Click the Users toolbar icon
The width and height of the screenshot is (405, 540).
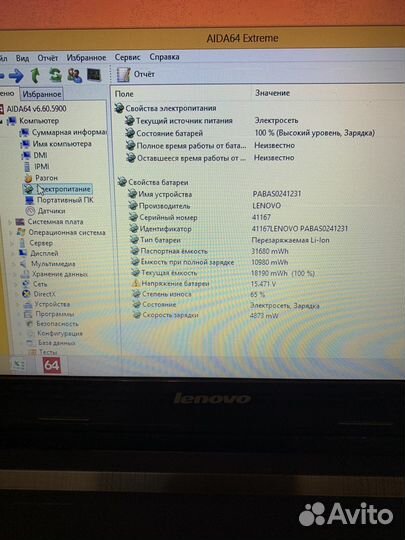tap(74, 75)
